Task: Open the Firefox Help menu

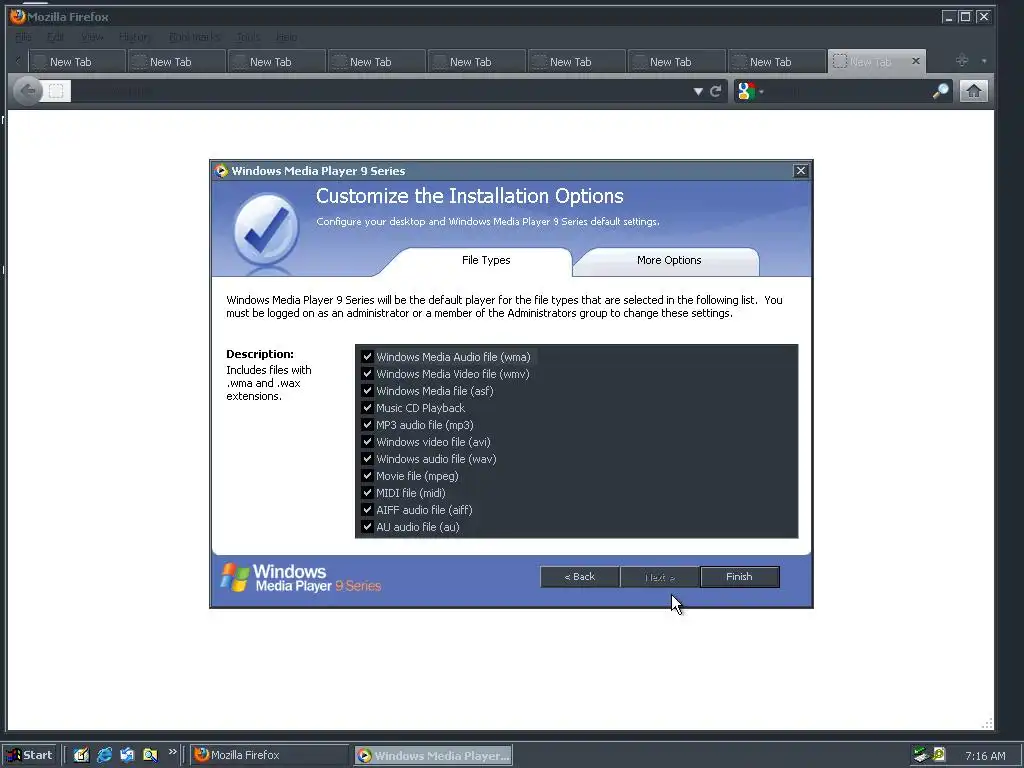Action: pos(286,37)
